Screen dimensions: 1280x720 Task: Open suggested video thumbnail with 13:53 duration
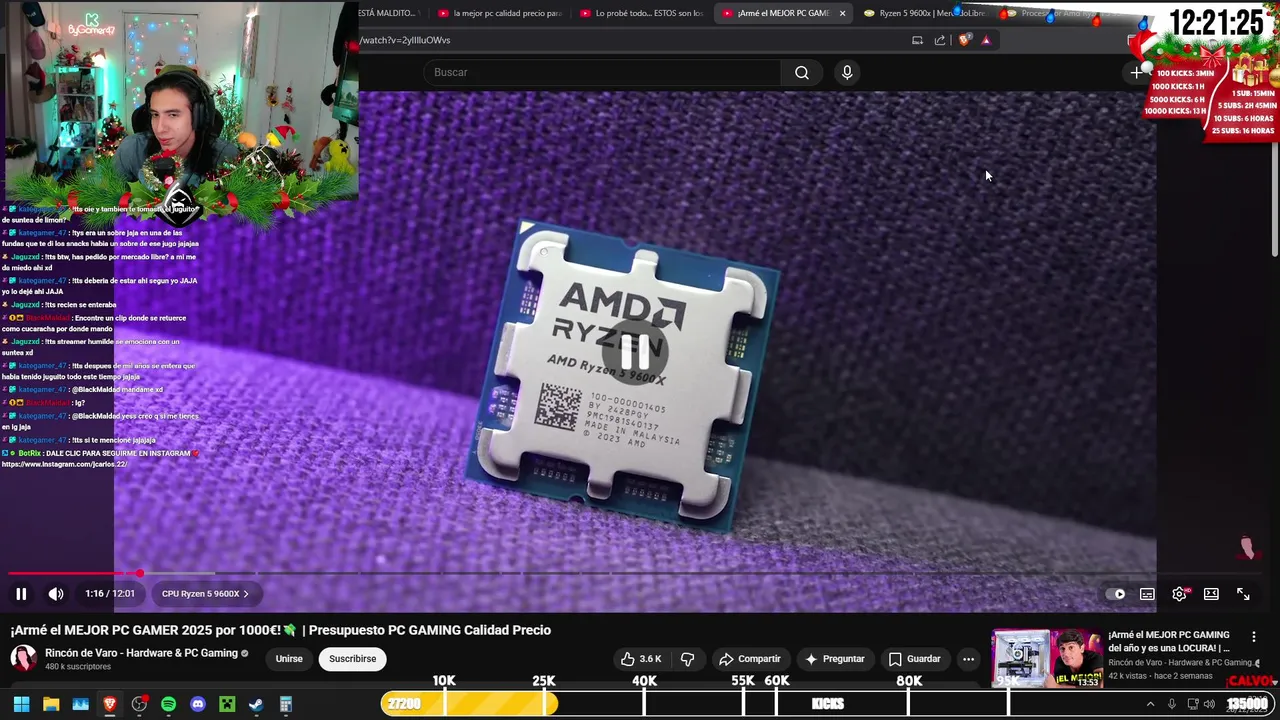[1046, 658]
